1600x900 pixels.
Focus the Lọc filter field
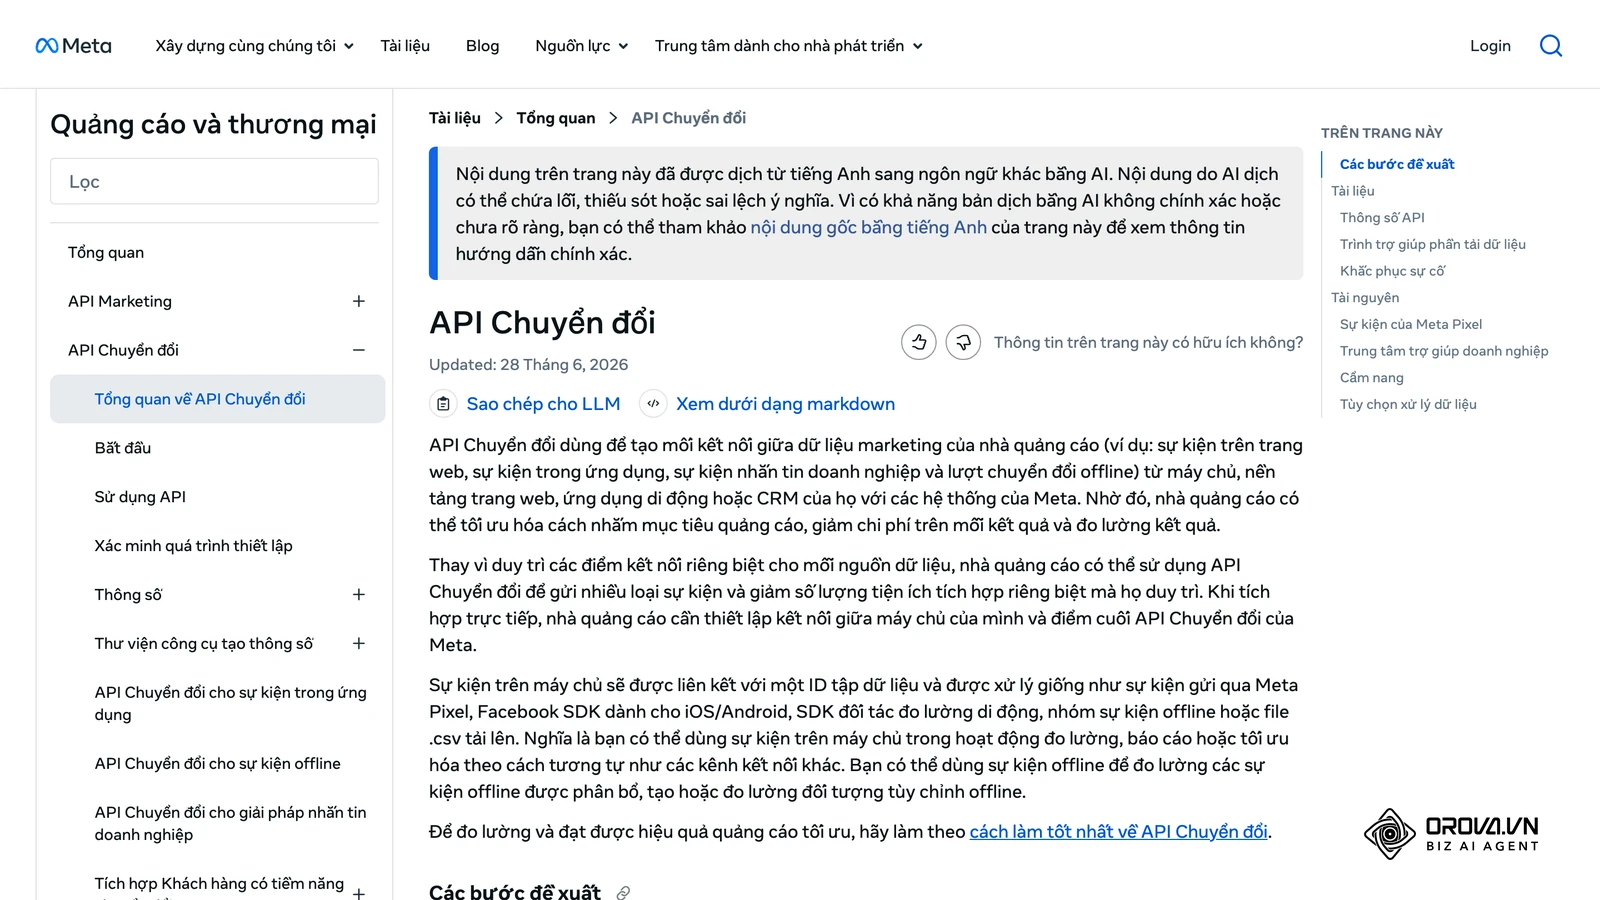(x=214, y=181)
